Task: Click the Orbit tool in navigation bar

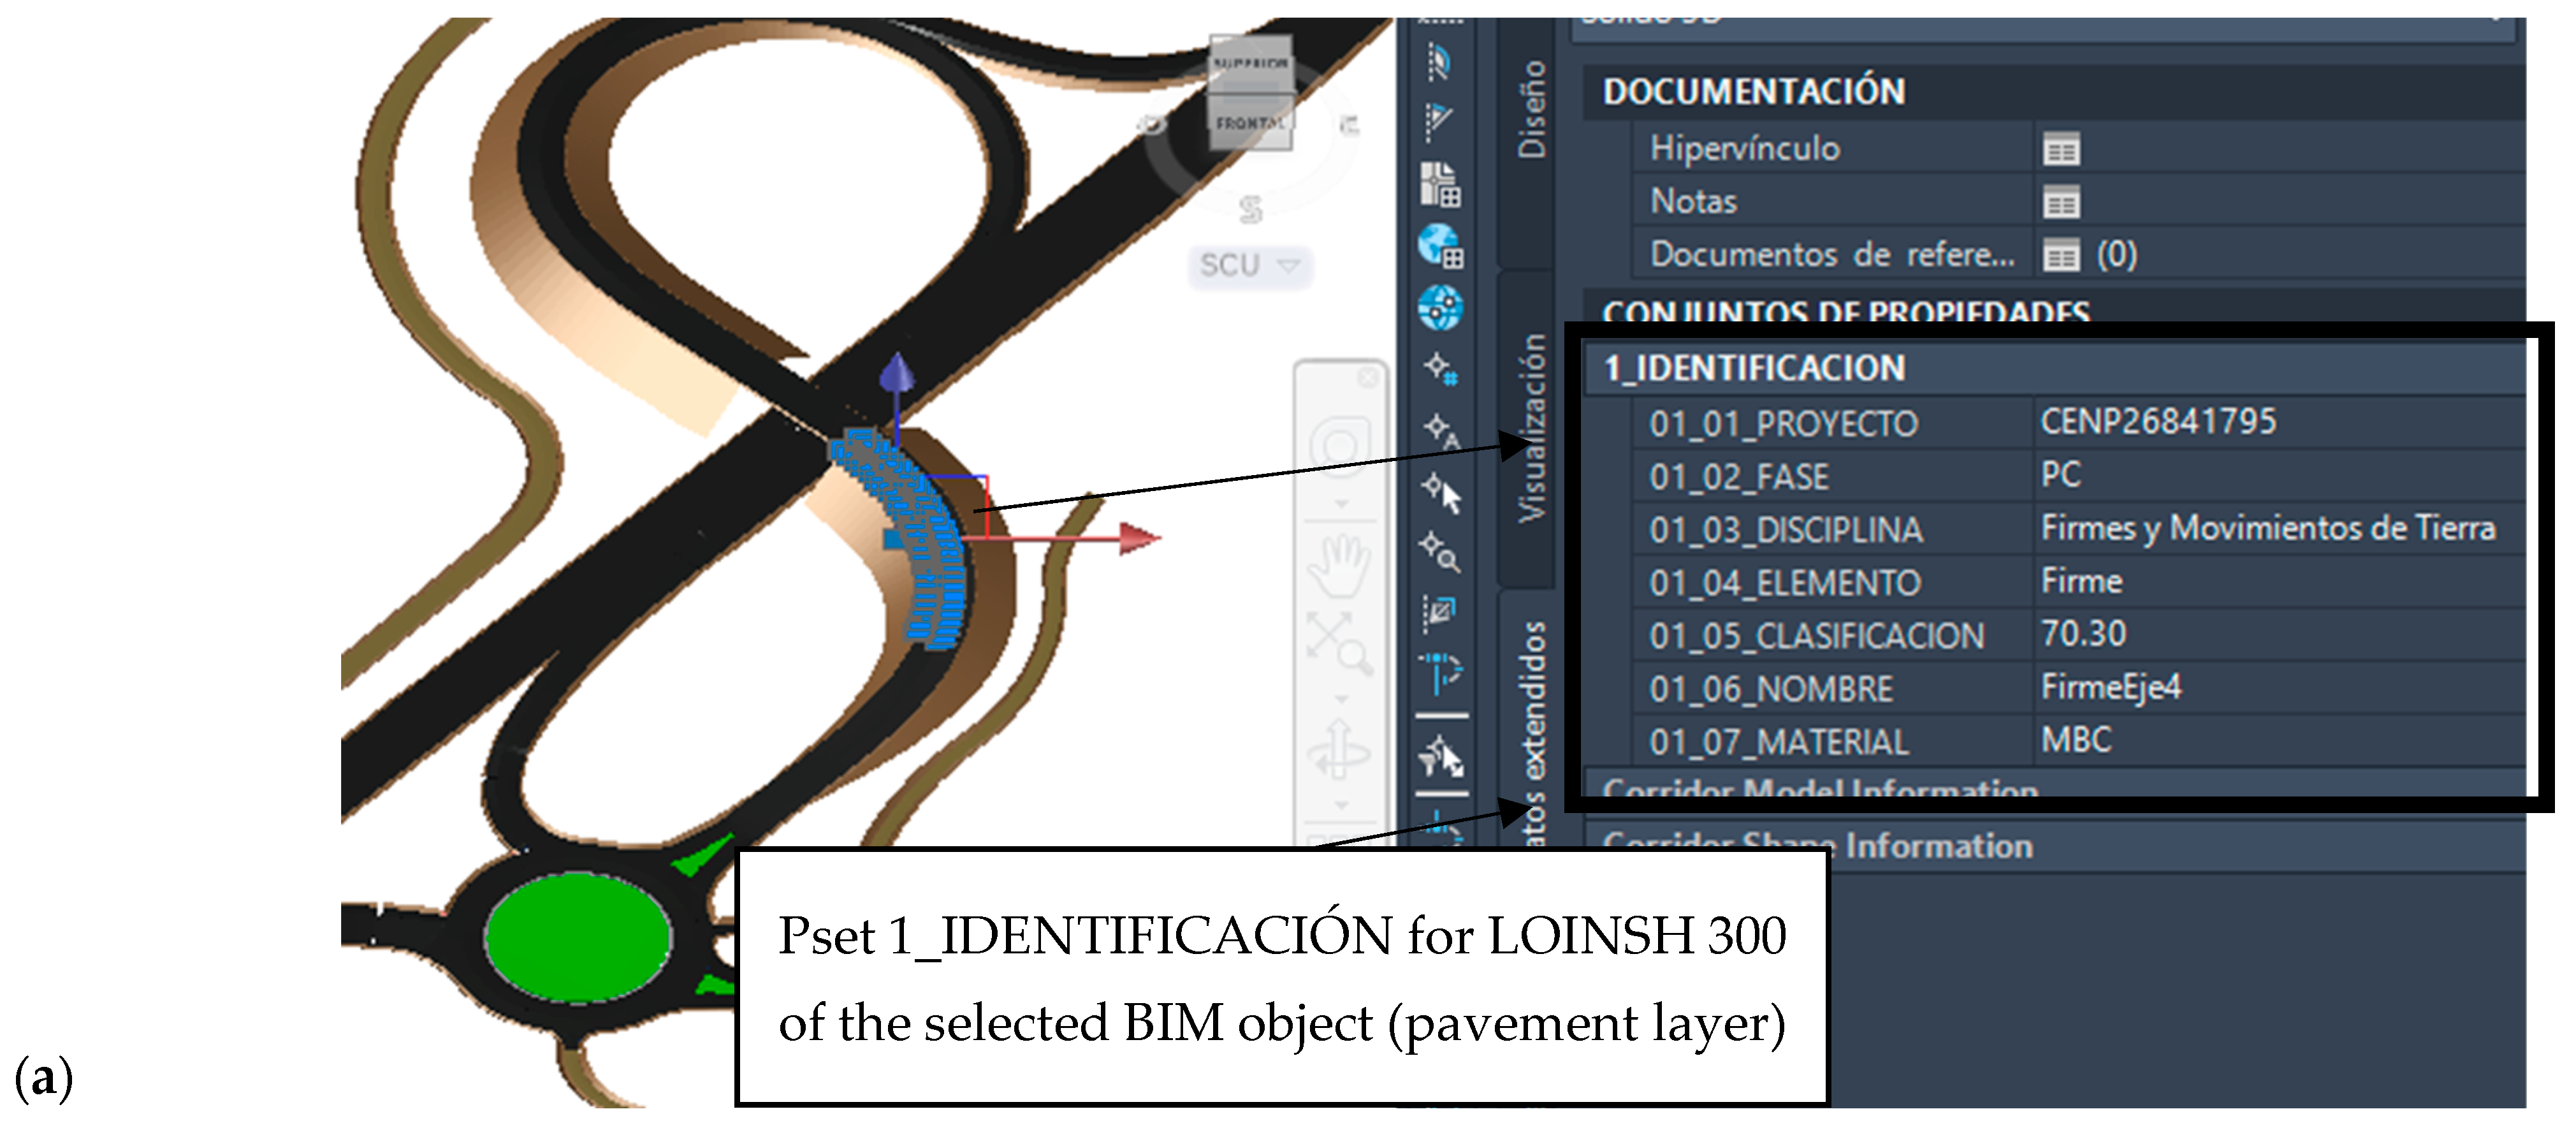Action: pos(1340,750)
